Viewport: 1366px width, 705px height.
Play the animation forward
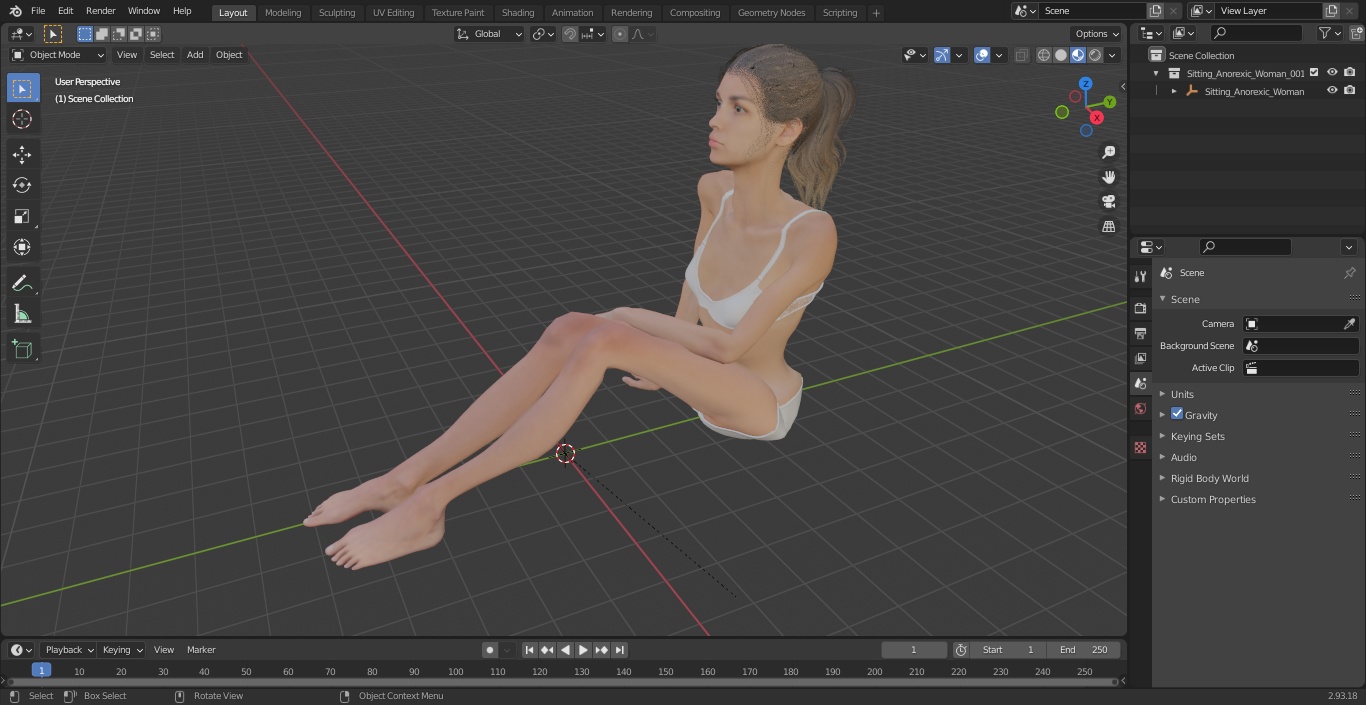pos(583,650)
